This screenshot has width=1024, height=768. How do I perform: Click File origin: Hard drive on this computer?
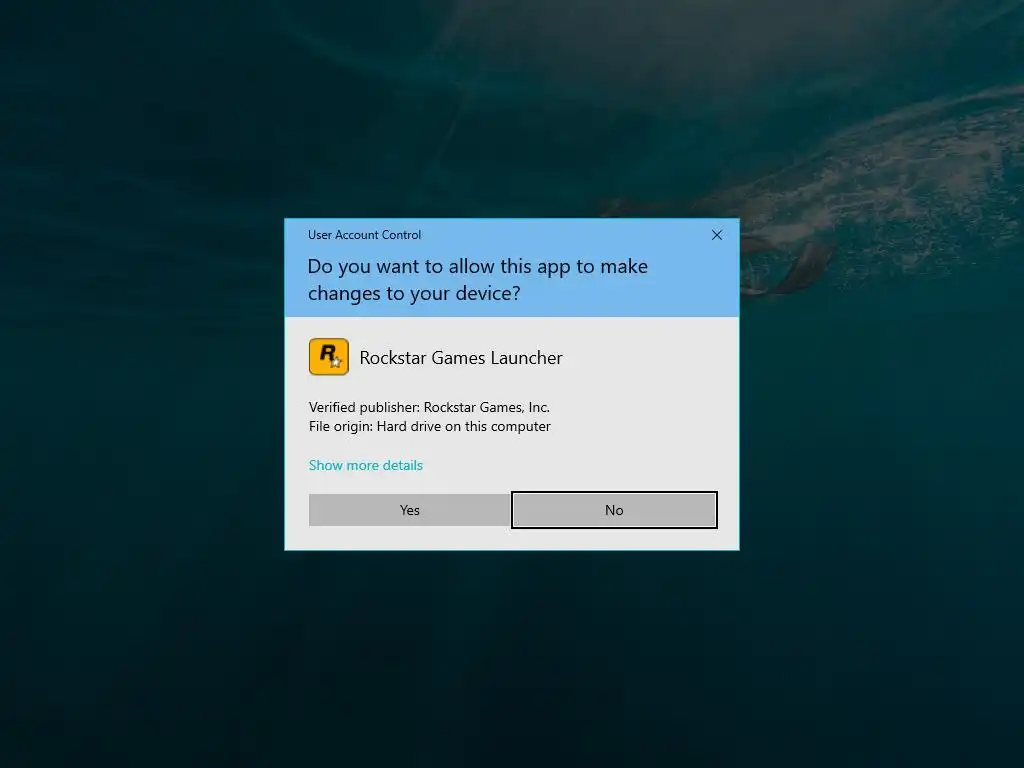[x=430, y=426]
